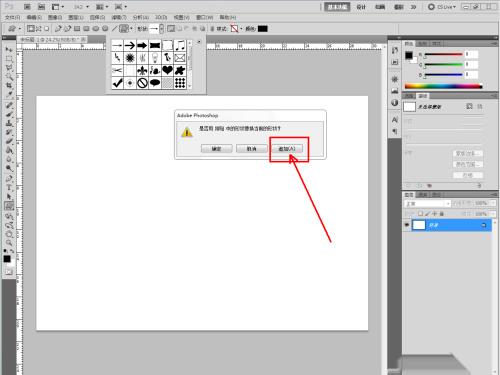Toggle Shape Layers mode in options bar

pos(31,29)
